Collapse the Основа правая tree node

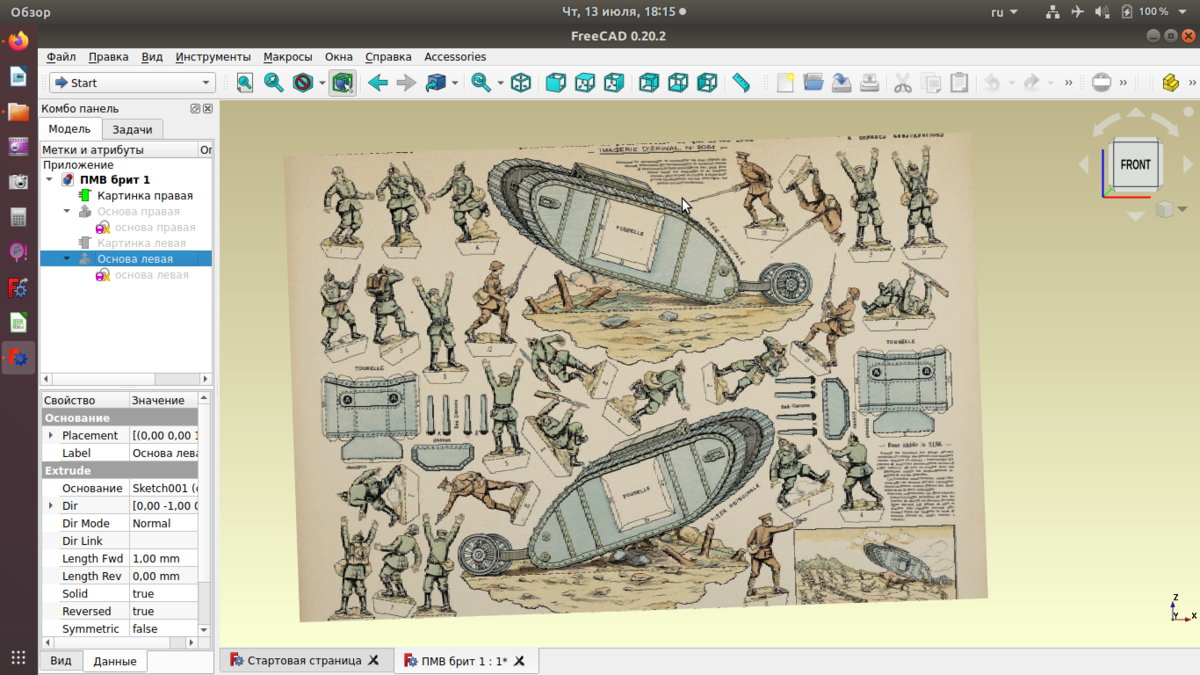67,212
